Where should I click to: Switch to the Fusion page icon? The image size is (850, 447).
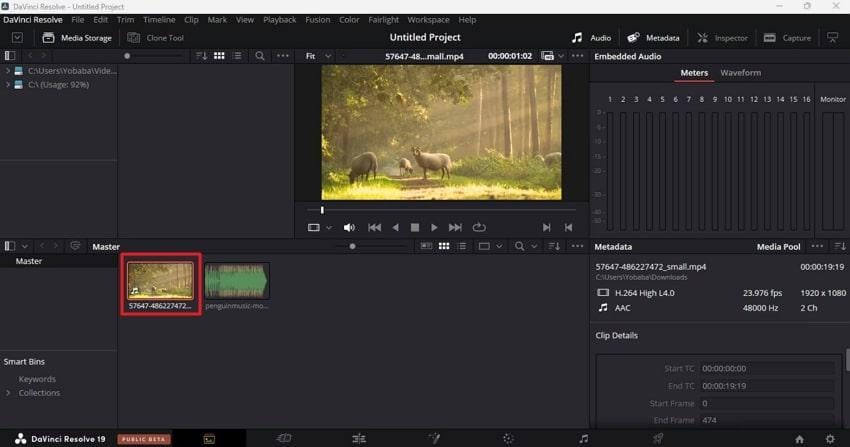pyautogui.click(x=434, y=438)
